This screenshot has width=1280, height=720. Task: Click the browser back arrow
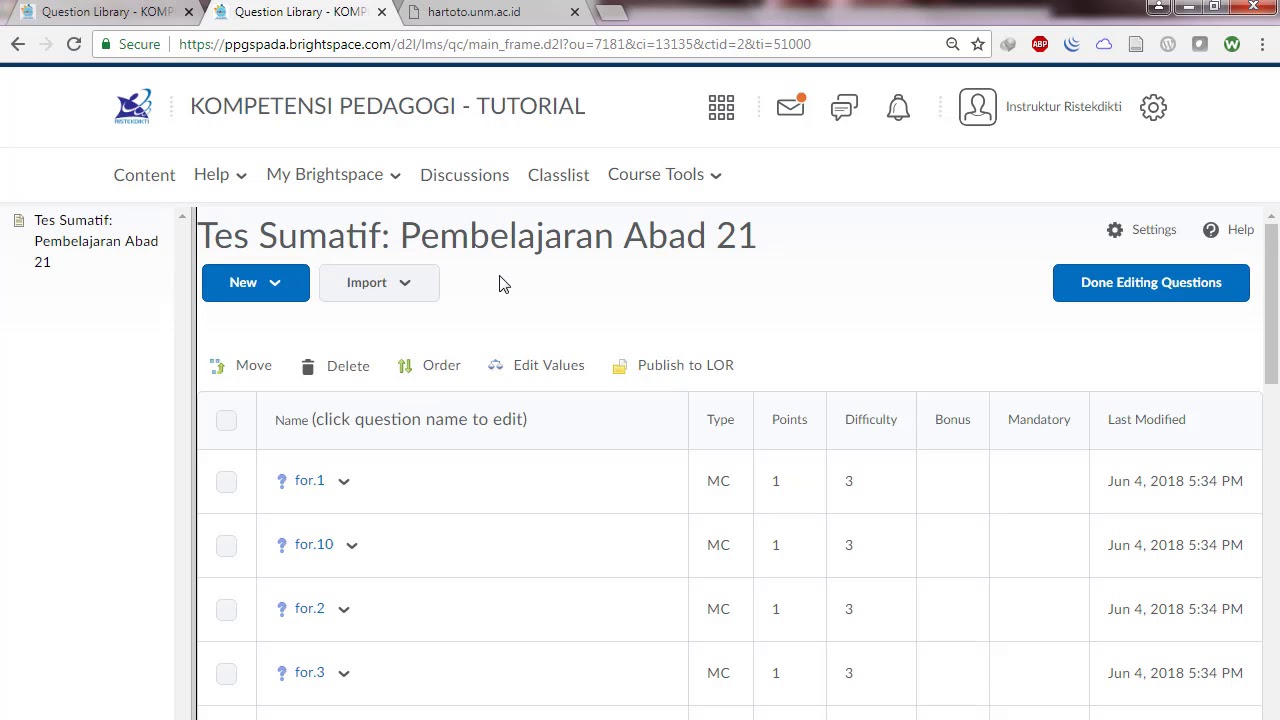click(18, 44)
